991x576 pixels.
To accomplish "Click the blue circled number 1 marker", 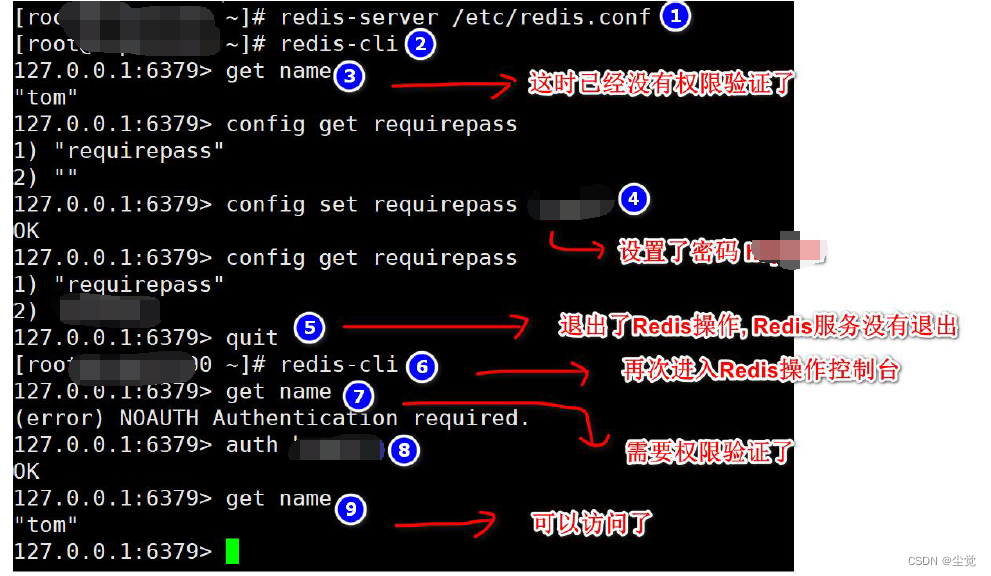I will pyautogui.click(x=675, y=15).
